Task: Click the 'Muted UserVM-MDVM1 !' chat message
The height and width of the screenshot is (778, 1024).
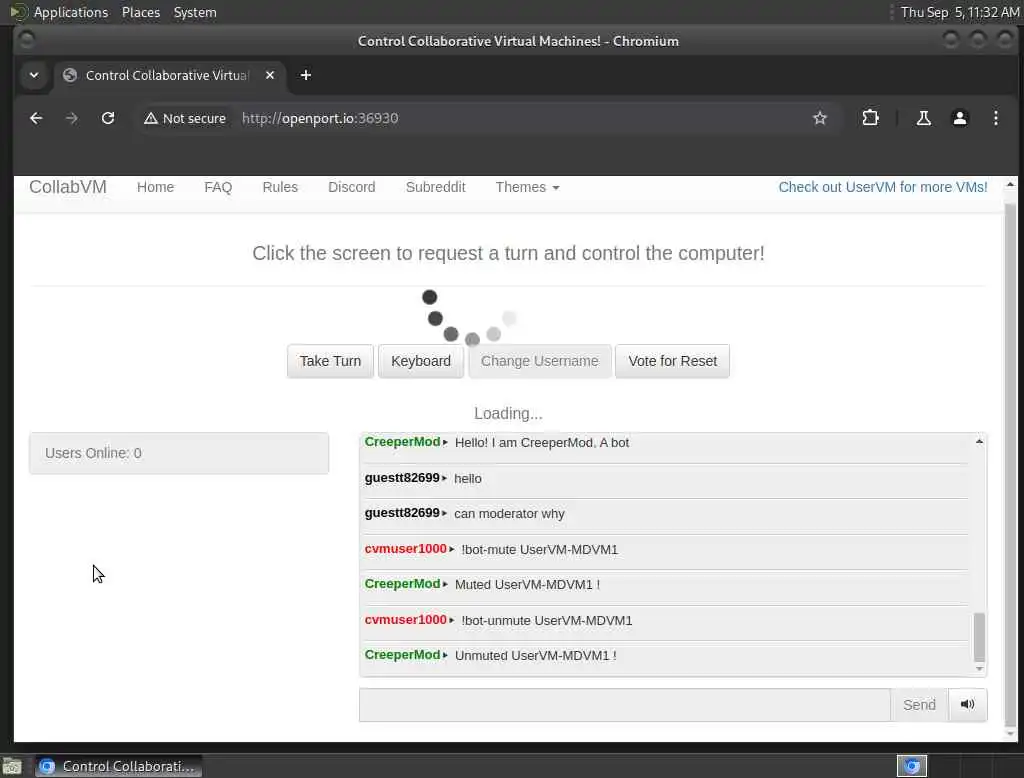Action: pos(527,585)
